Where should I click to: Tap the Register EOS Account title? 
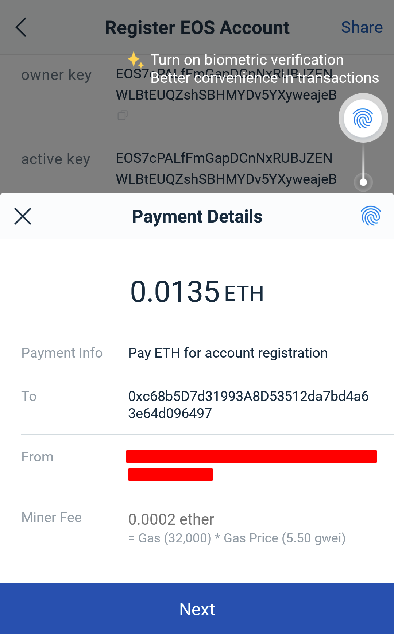tap(197, 27)
